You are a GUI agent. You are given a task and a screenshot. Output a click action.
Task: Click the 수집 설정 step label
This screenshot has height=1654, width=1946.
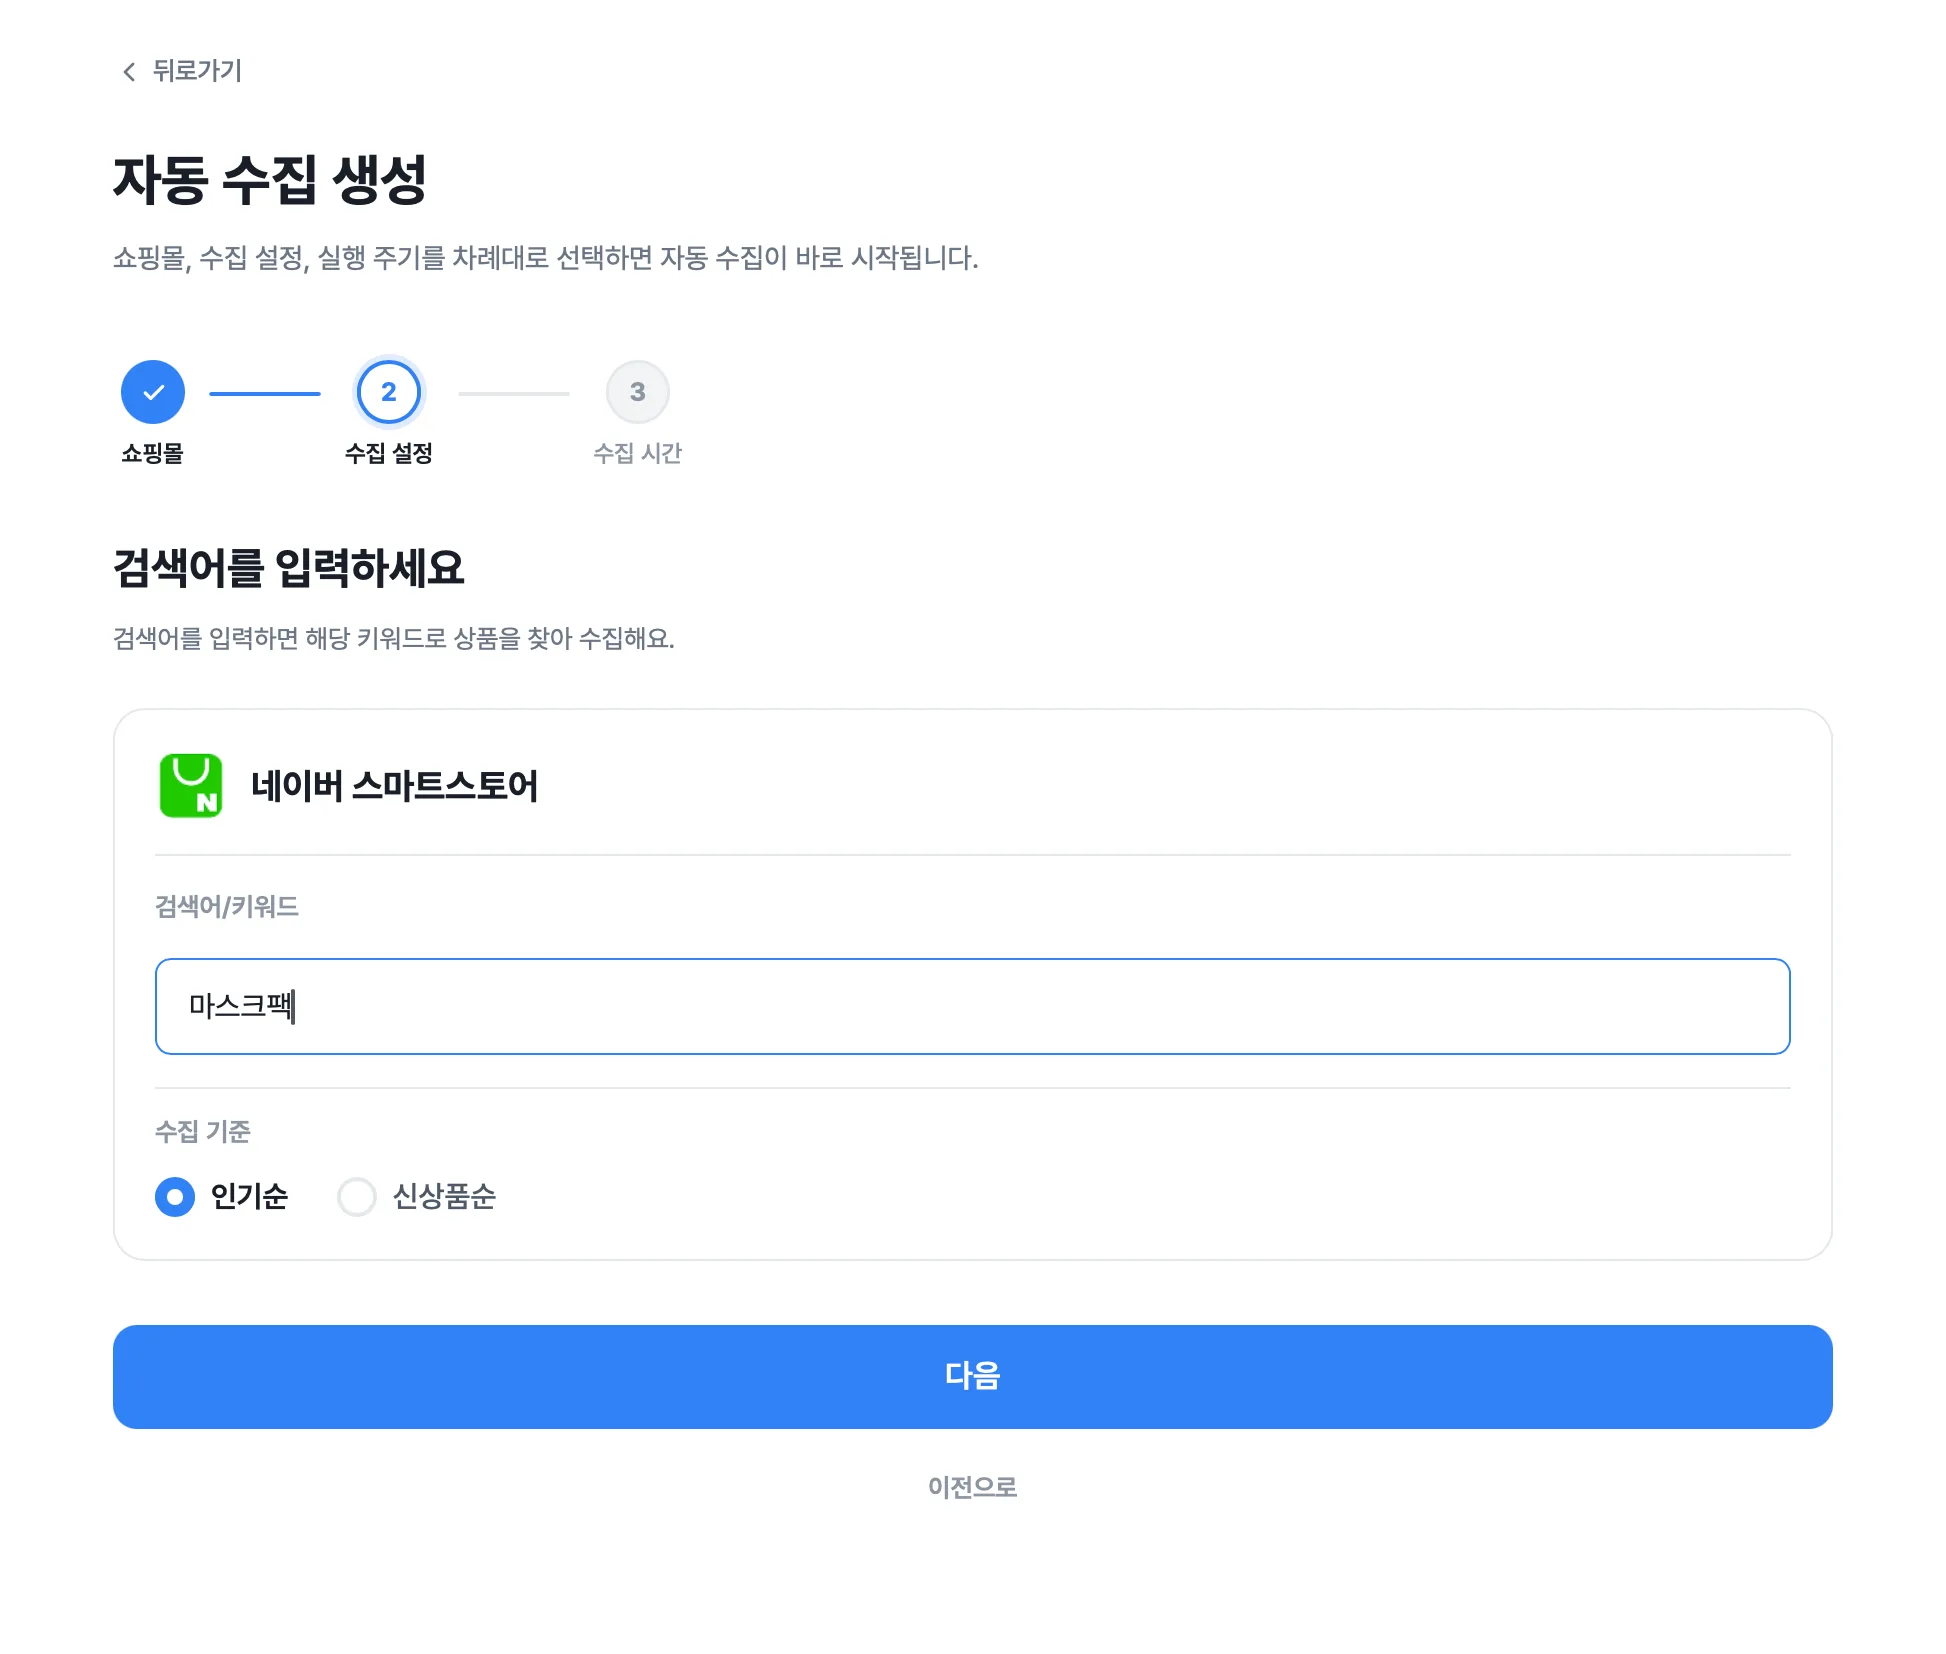pyautogui.click(x=389, y=453)
